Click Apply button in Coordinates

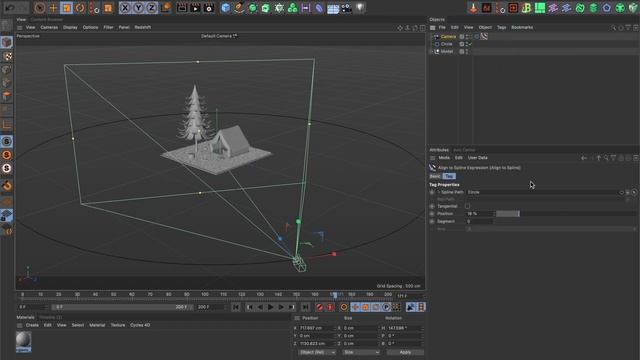[405, 352]
